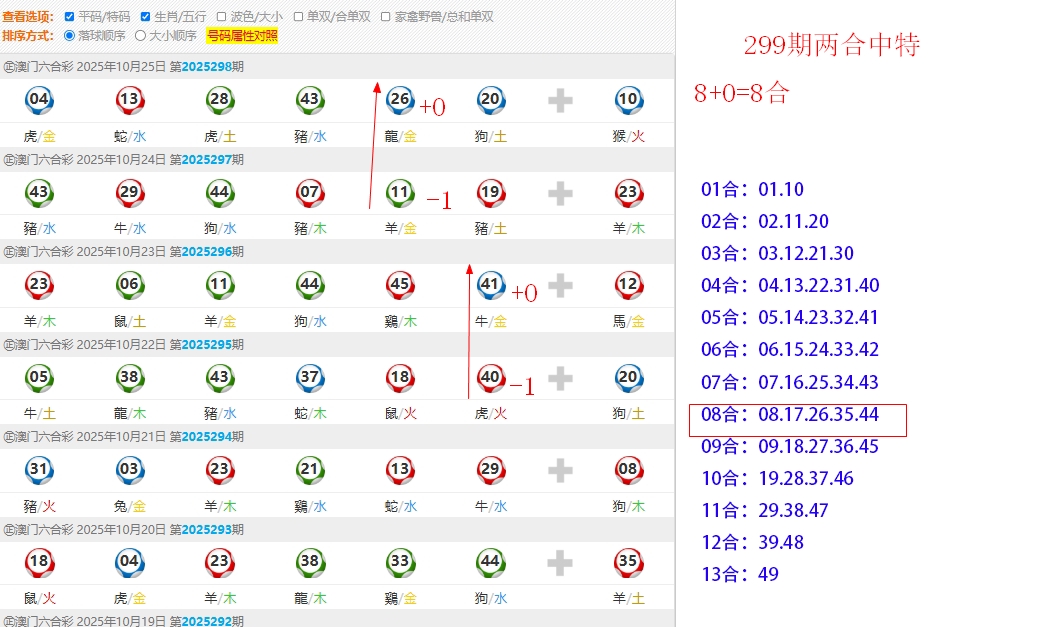Uncheck the 生肖/五行 option
This screenshot has width=1060, height=627.
(145, 17)
